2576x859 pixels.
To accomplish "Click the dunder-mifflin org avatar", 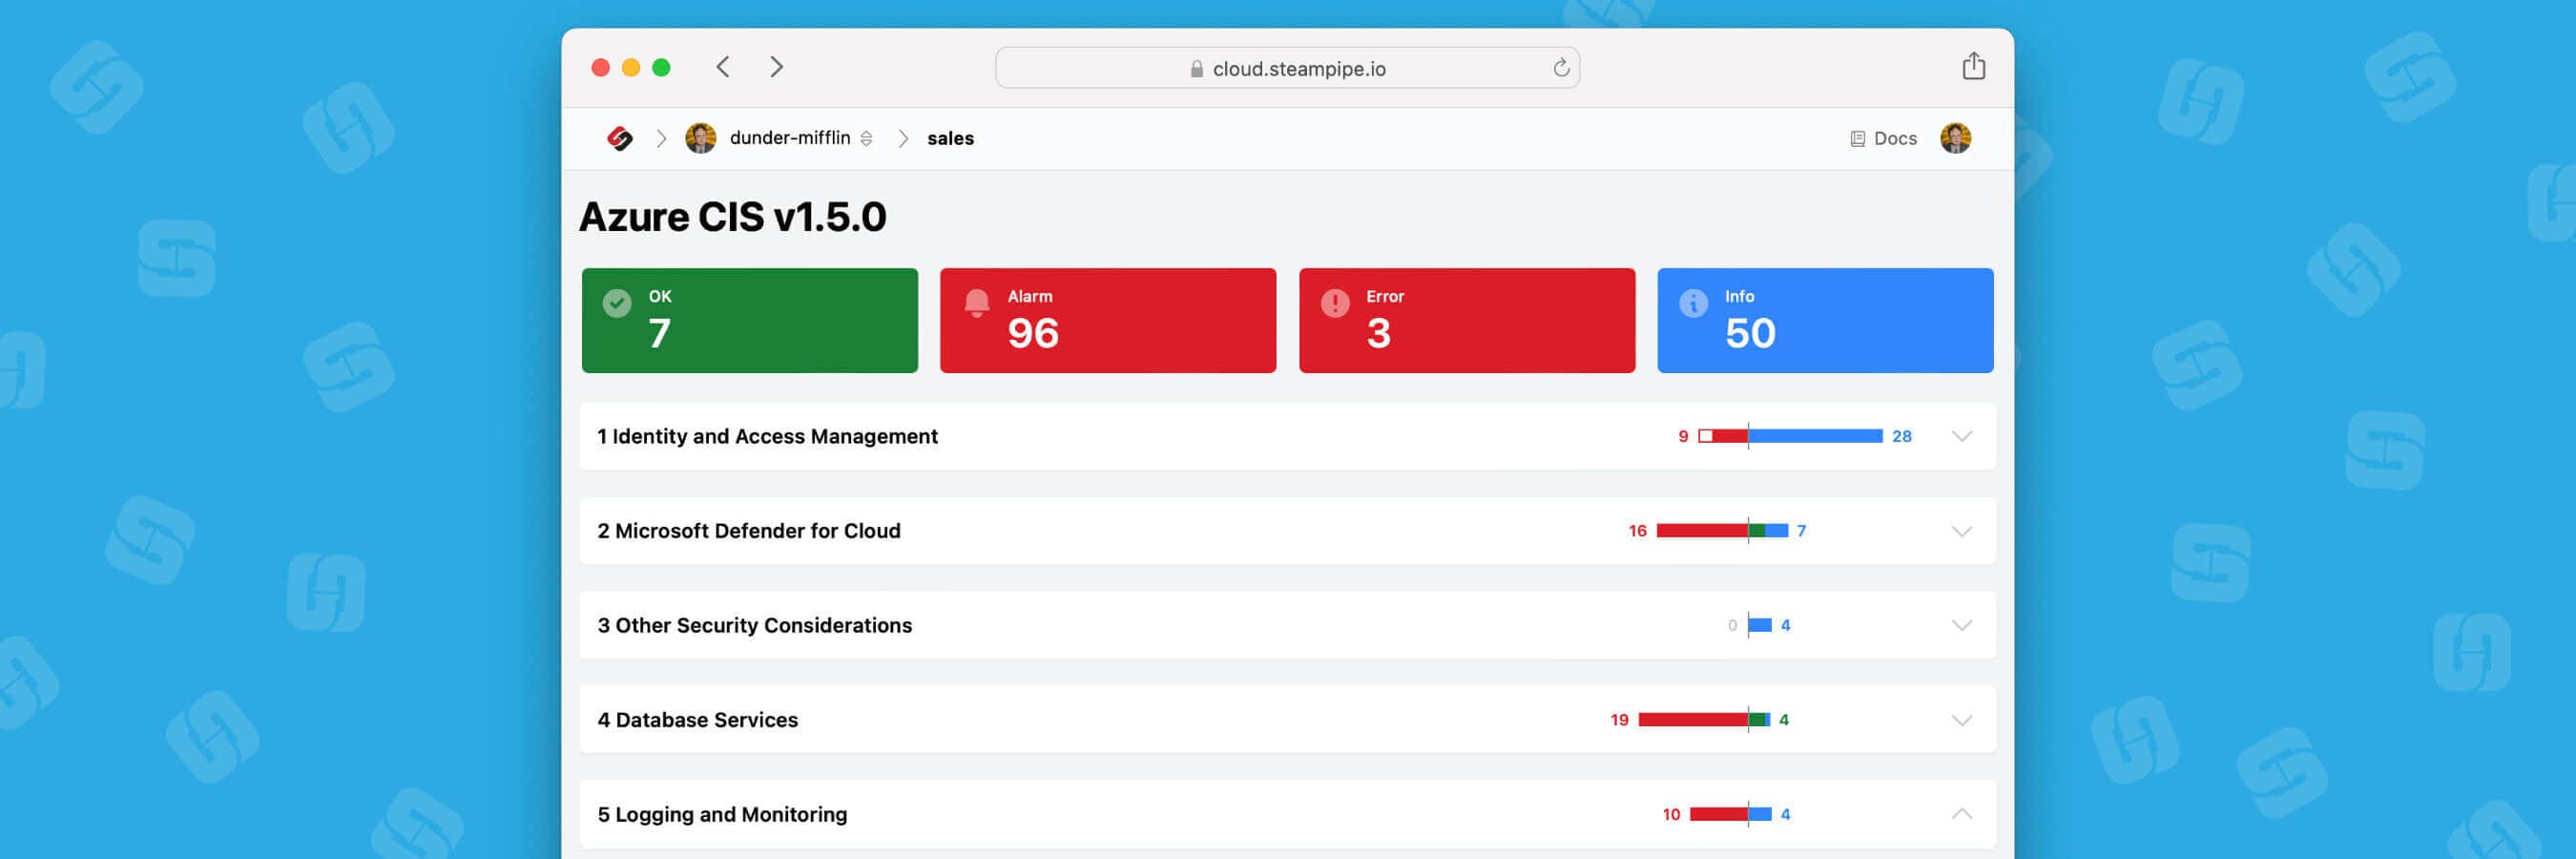I will [700, 138].
